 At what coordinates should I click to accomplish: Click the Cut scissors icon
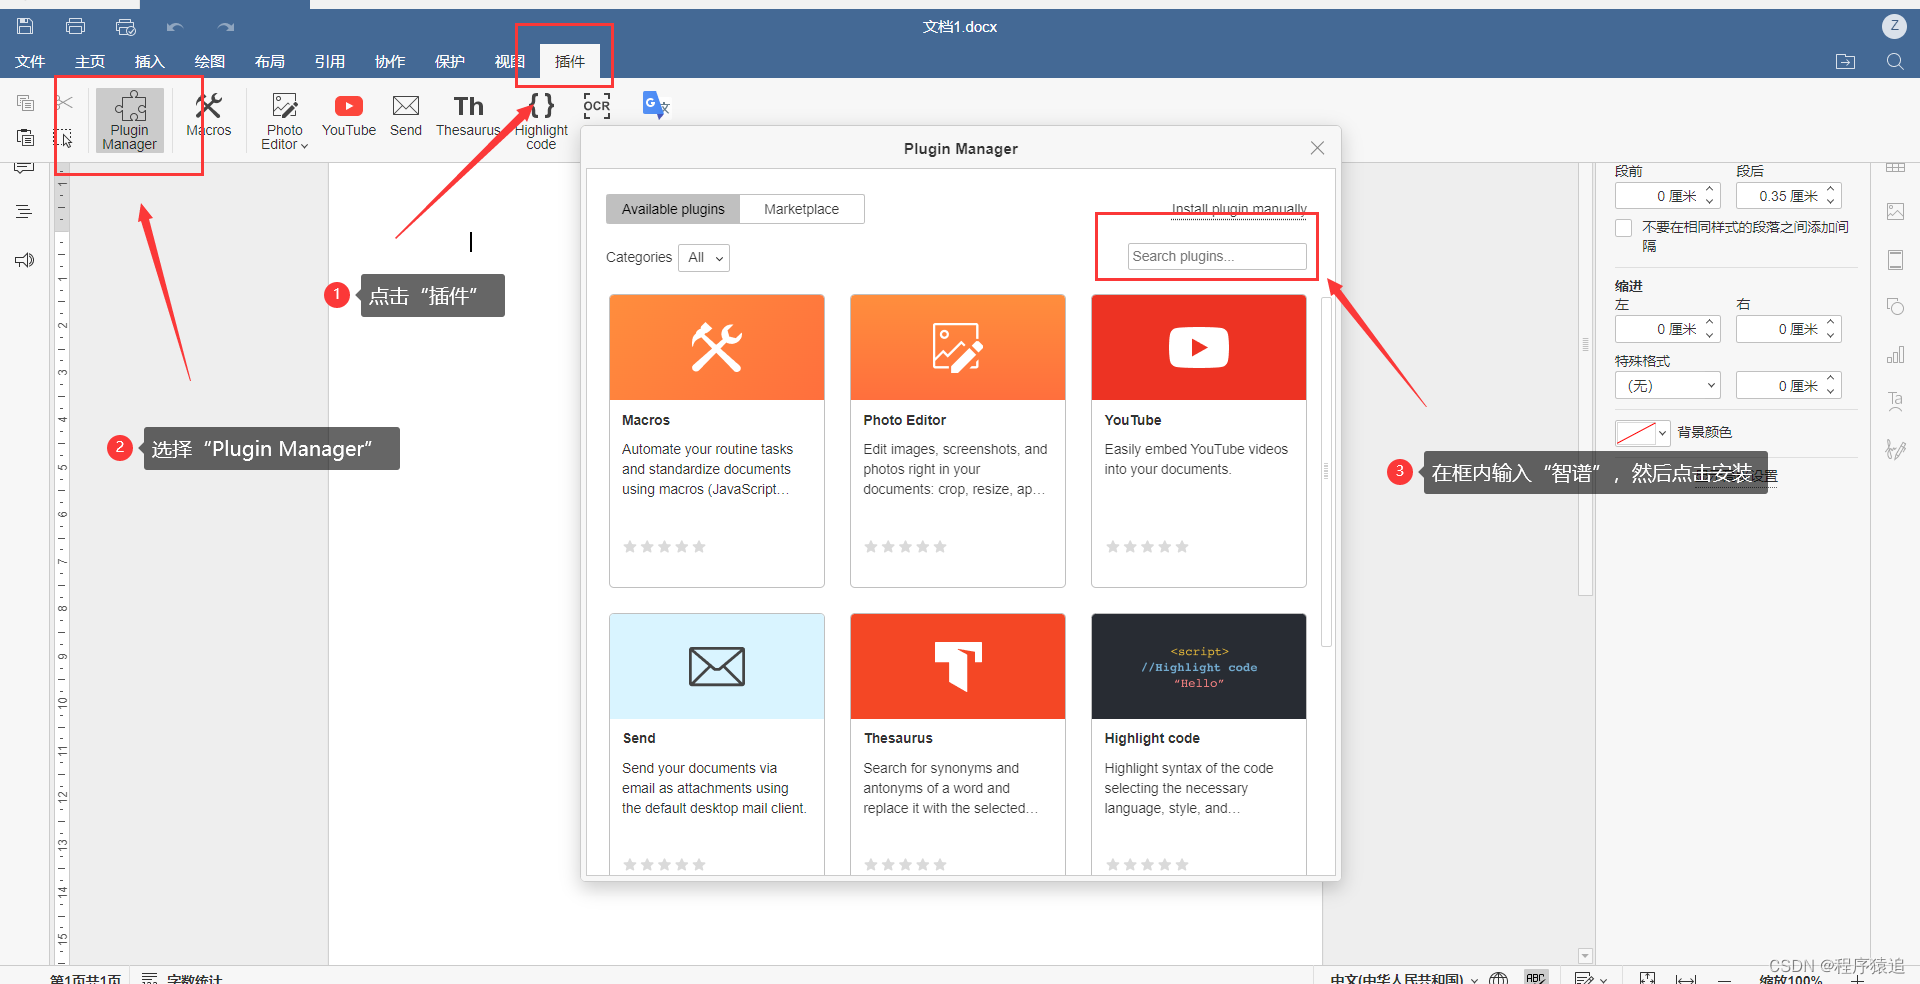64,102
